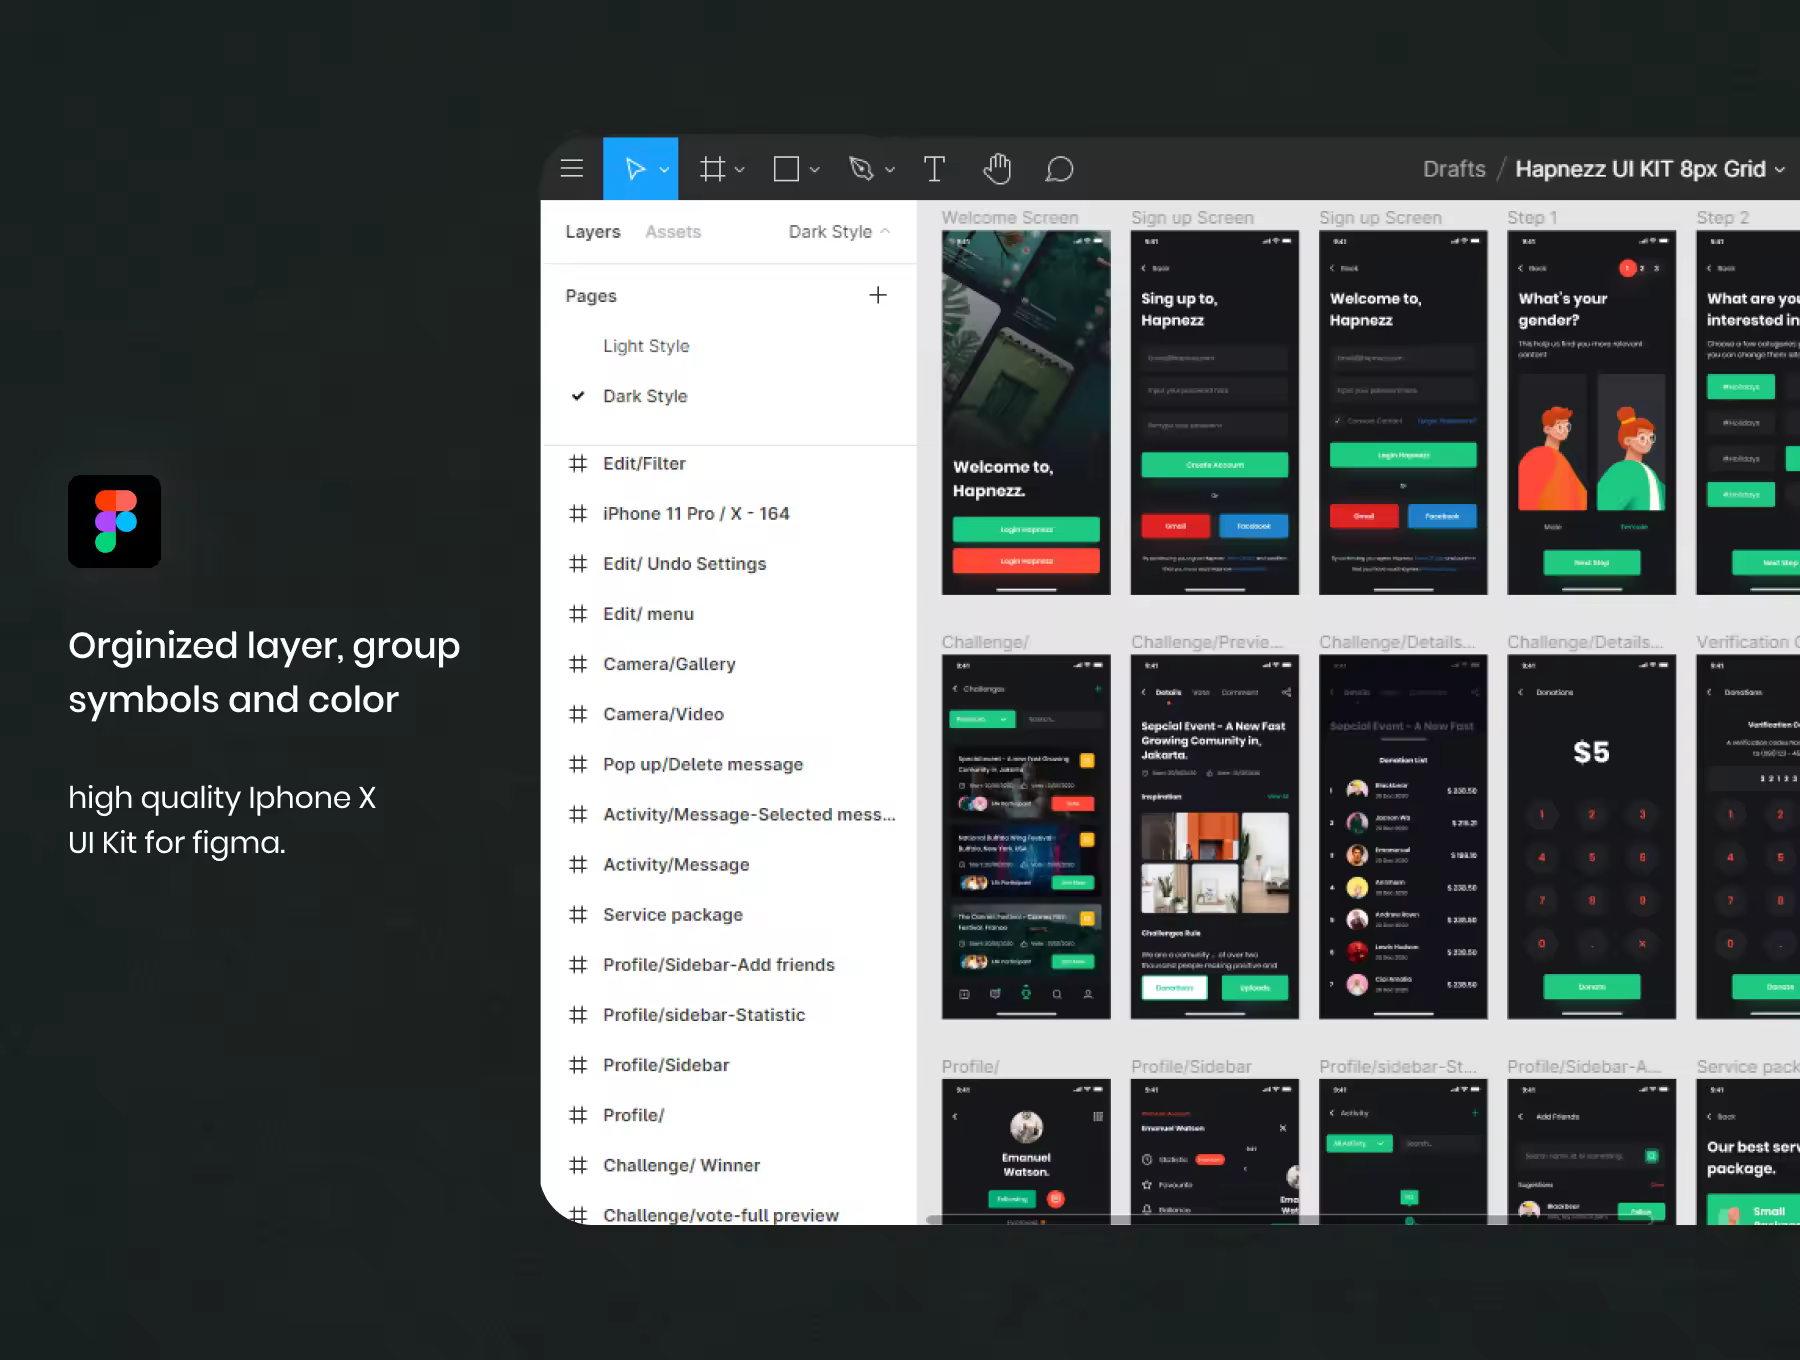Click green Create Account button in Sign up frame
1800x1360 pixels.
click(1215, 465)
